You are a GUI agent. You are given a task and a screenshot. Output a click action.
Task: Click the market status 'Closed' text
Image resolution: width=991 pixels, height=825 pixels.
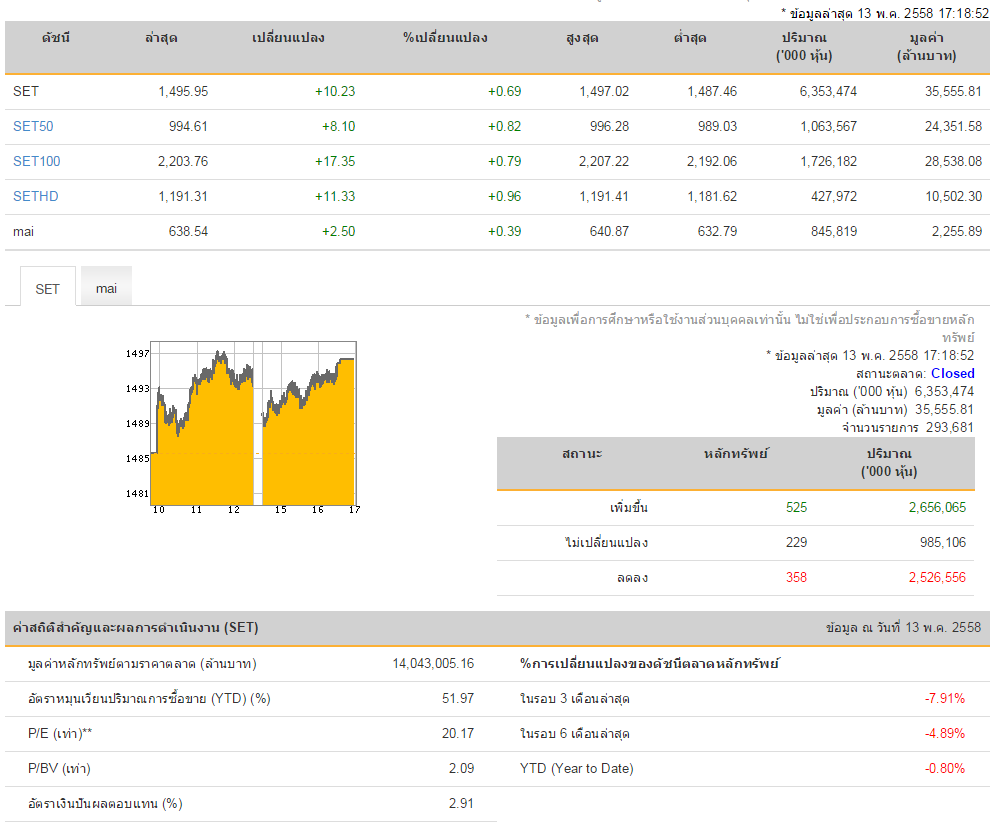pos(952,374)
